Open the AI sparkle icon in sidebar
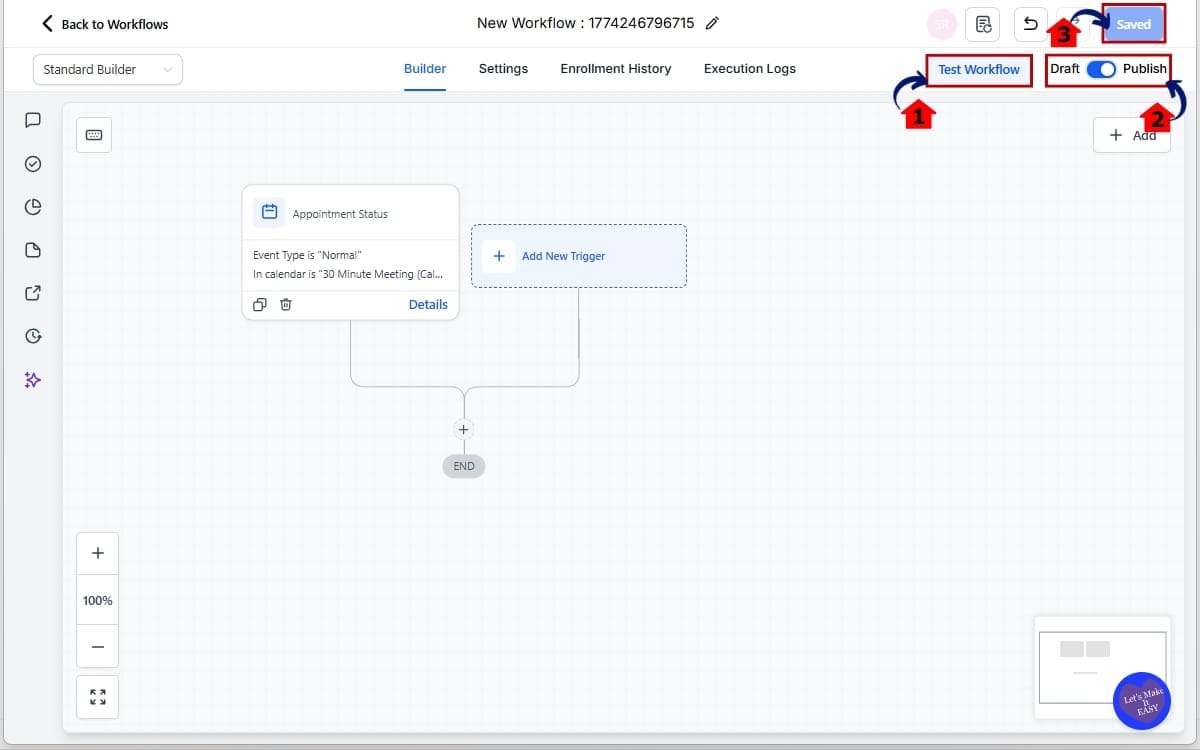This screenshot has width=1200, height=750. point(32,380)
